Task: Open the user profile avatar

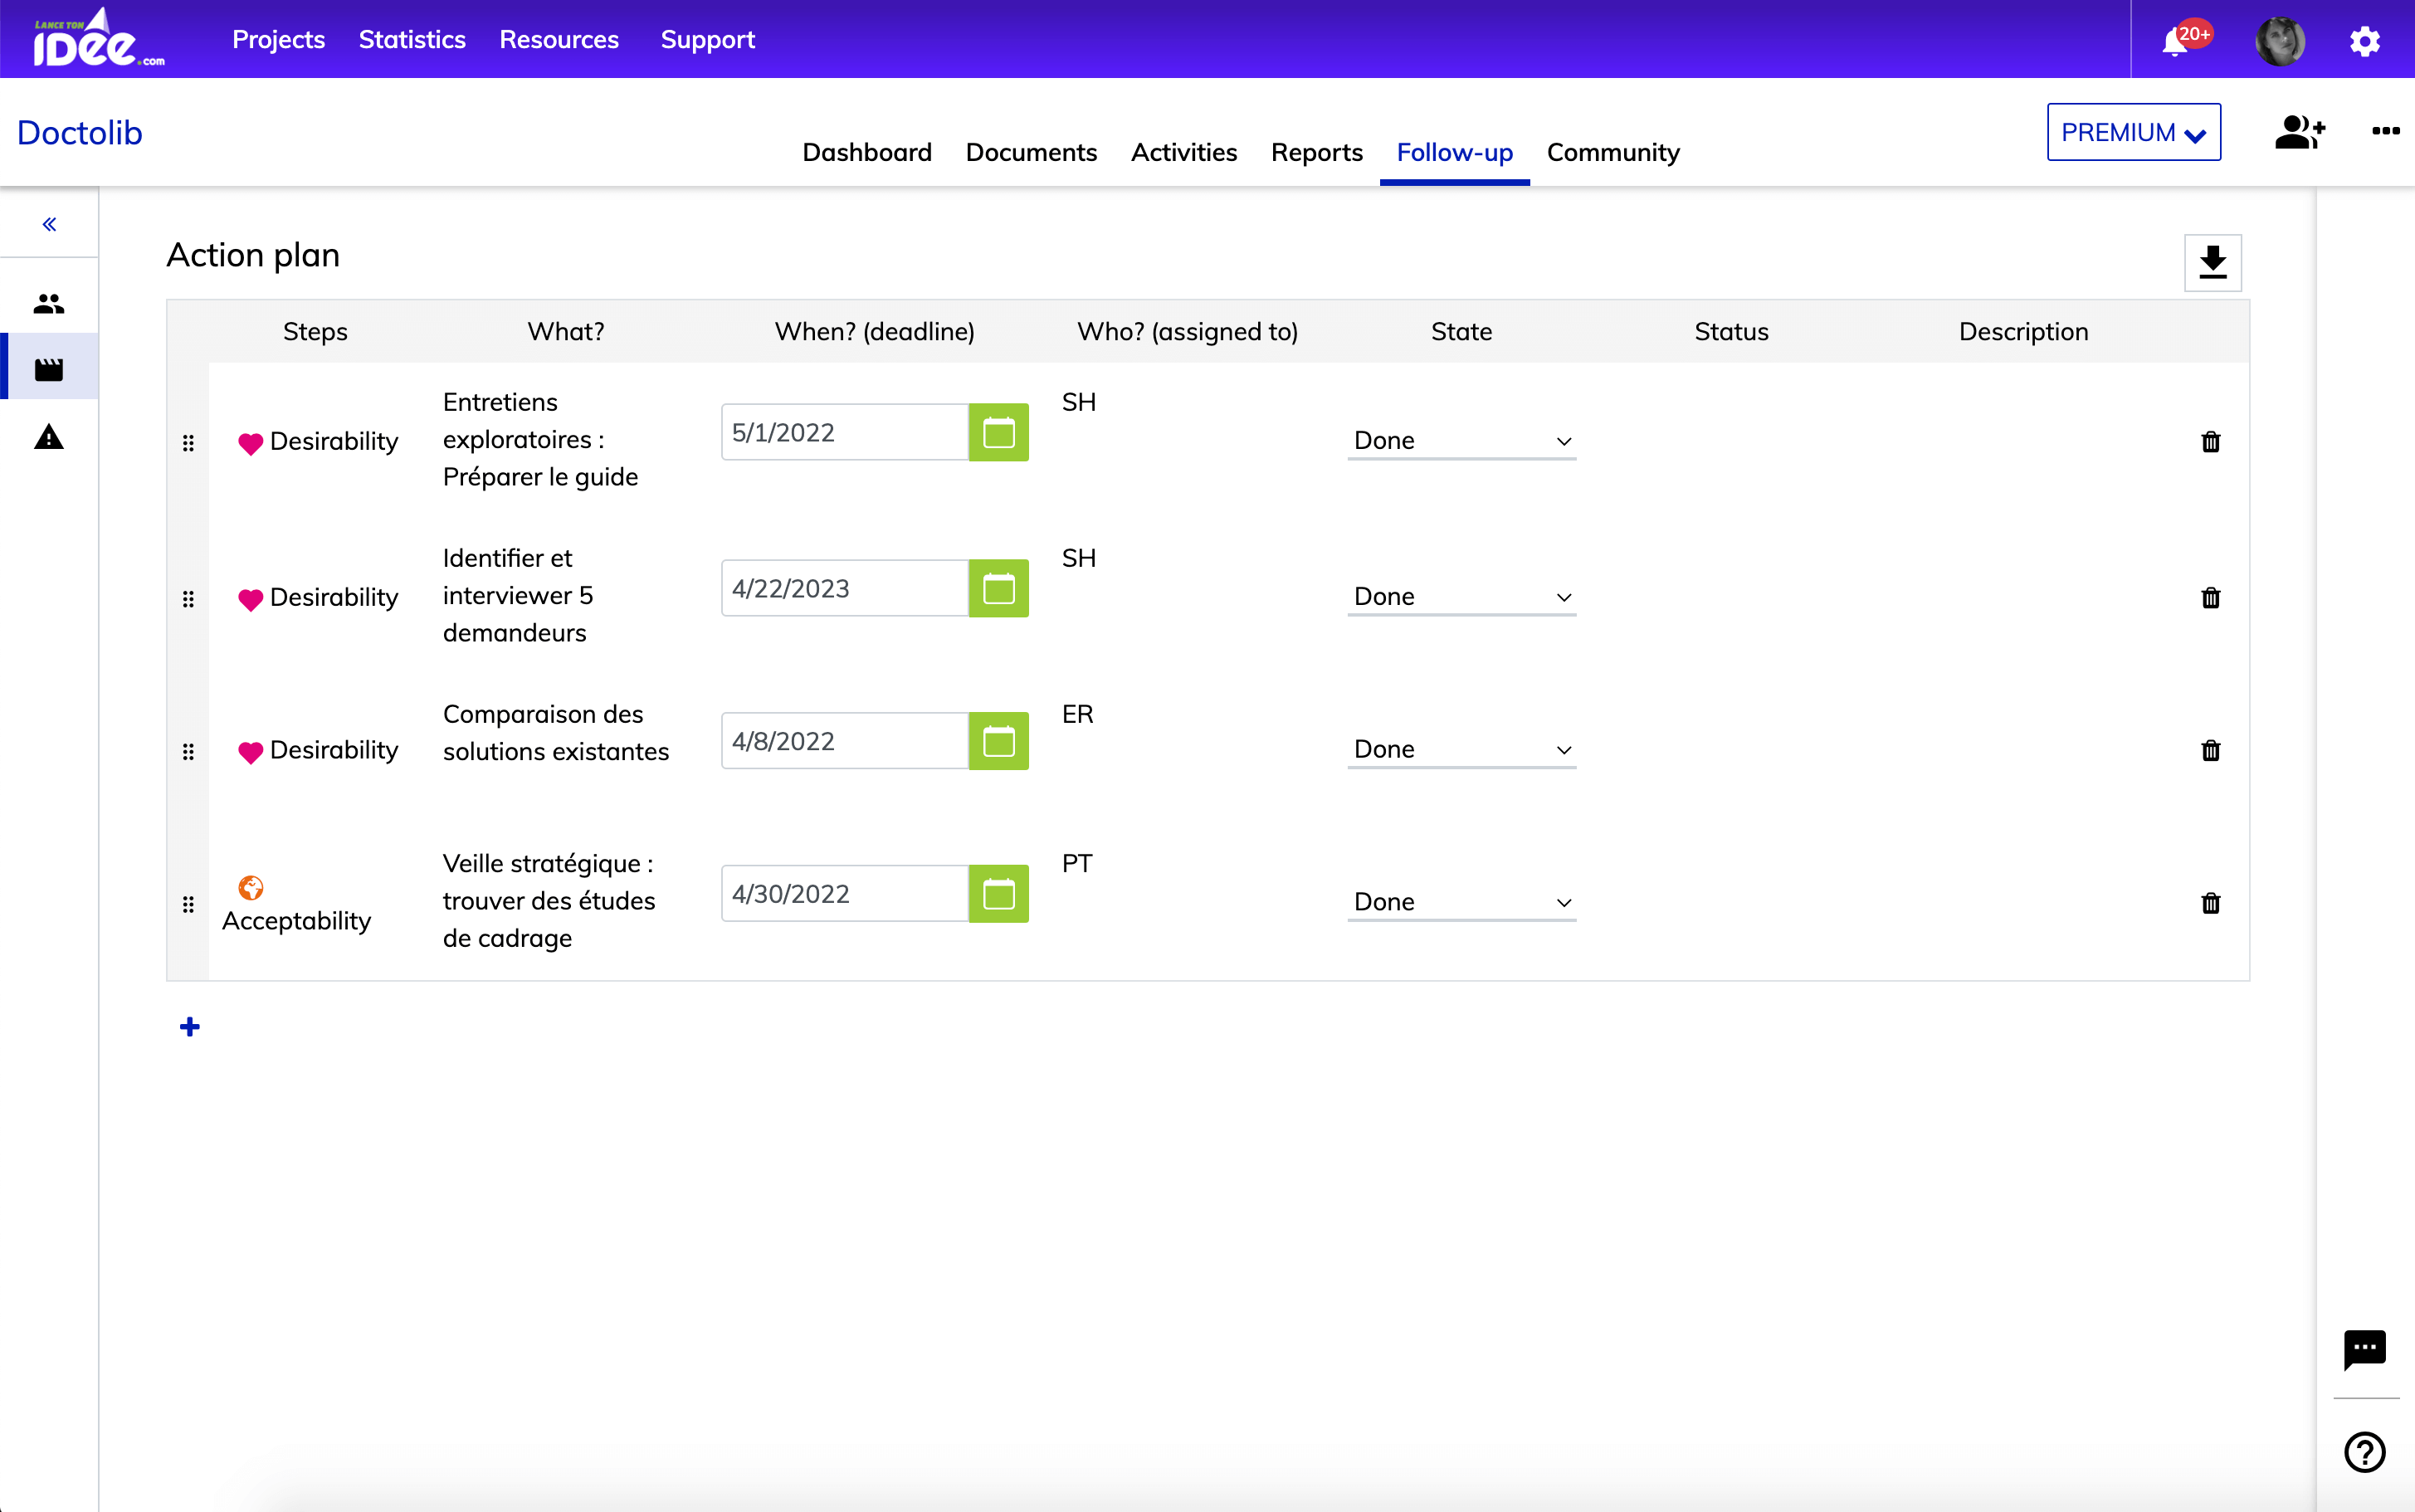Action: (x=2280, y=41)
